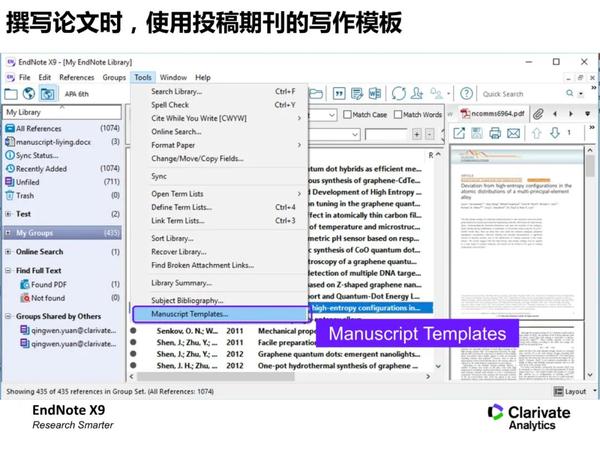
Task: Click the My Library header field
Action: click(62, 112)
